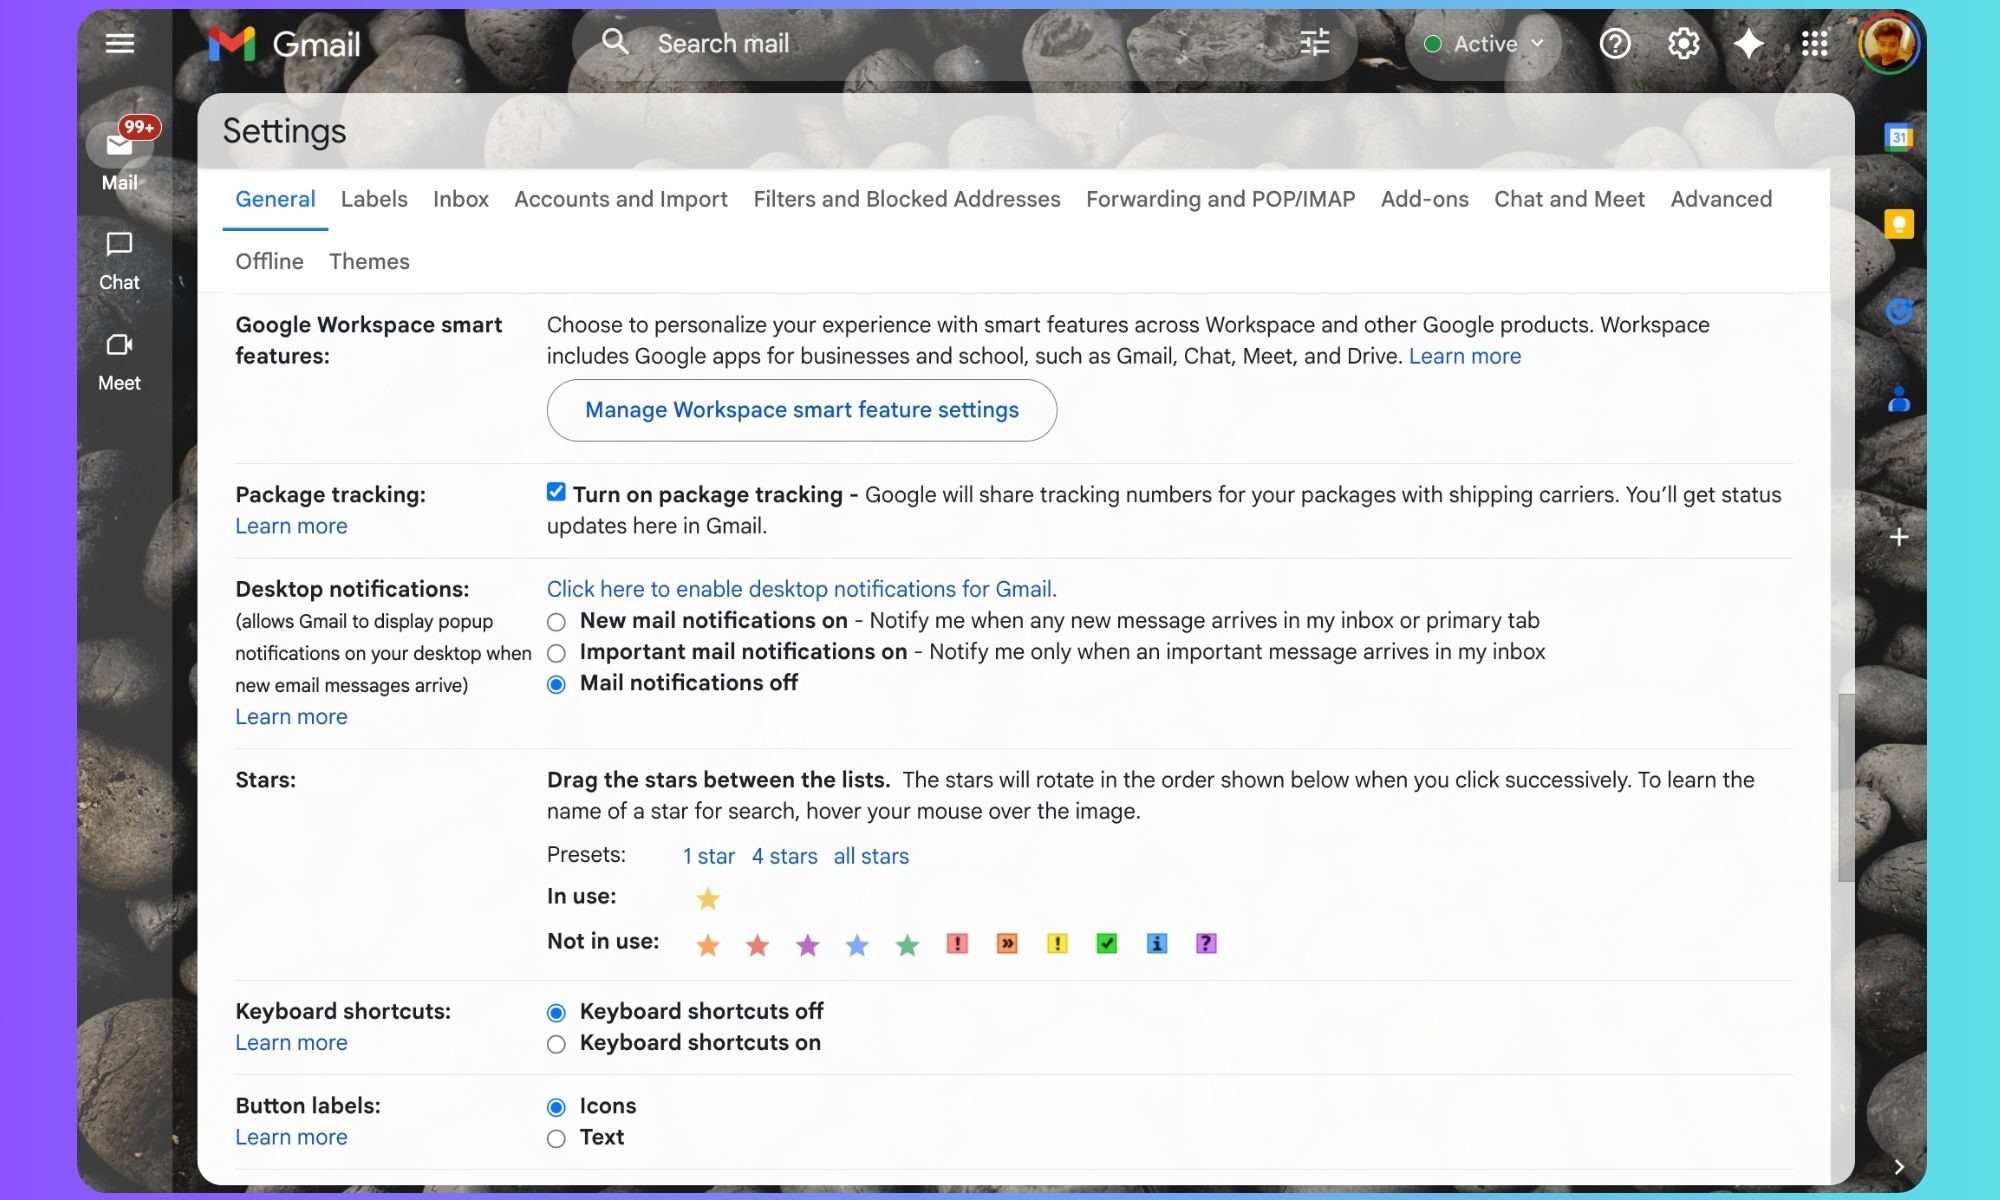Show search options filter icon
The image size is (2000, 1200).
coord(1314,43)
